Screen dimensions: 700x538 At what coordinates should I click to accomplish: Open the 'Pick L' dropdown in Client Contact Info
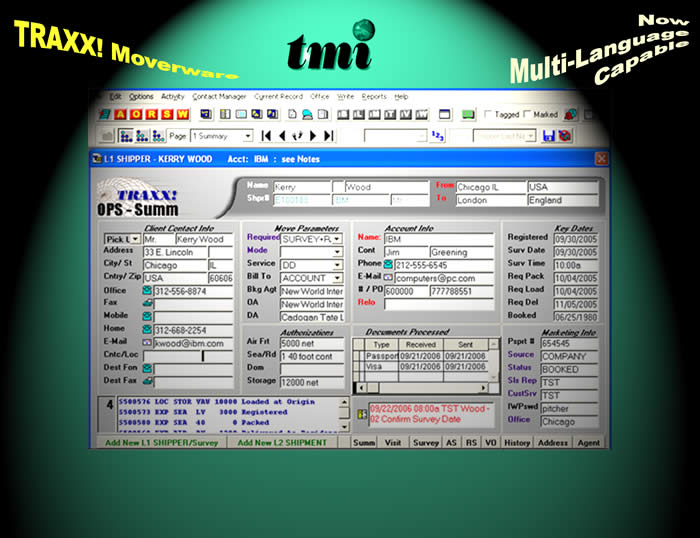tap(135, 239)
